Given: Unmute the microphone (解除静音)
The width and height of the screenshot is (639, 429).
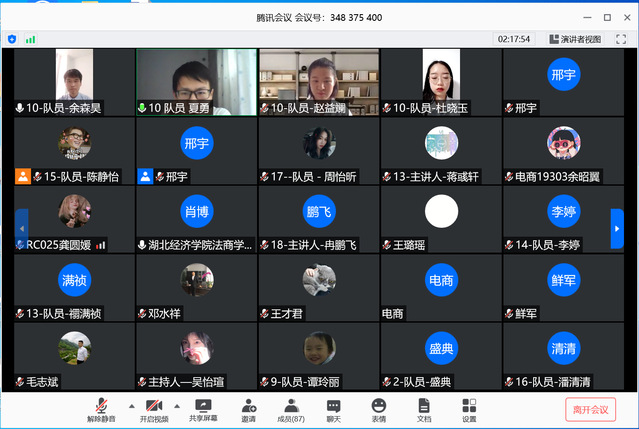Looking at the screenshot, I should 100,408.
